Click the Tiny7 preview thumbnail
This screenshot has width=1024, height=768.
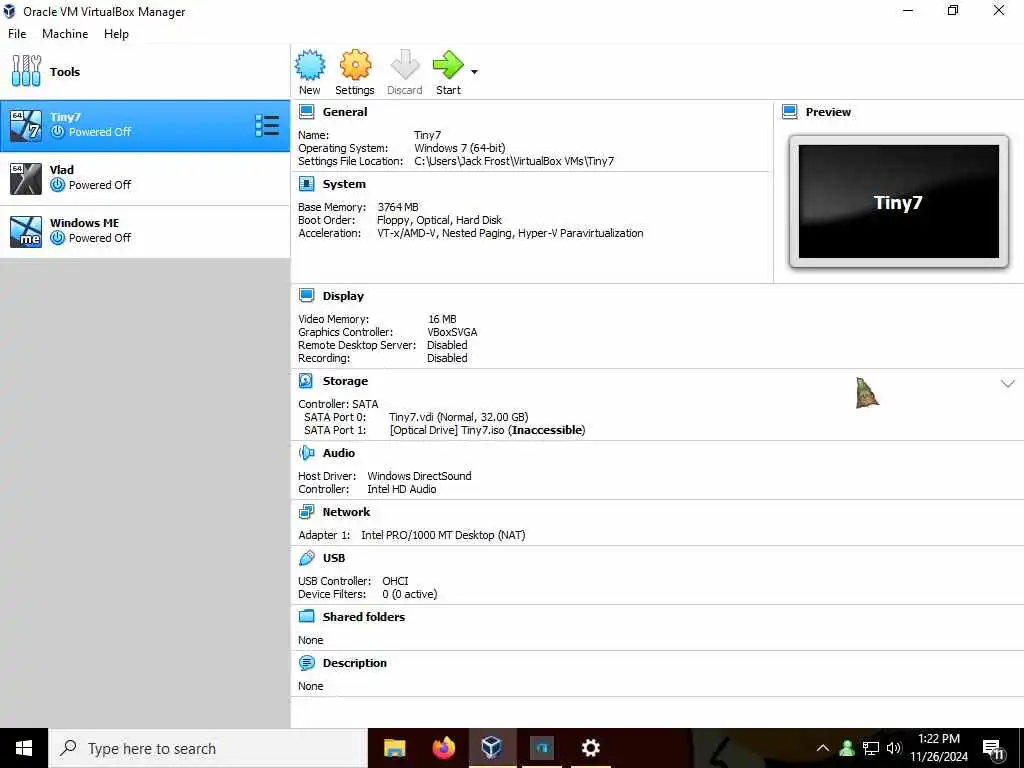pos(899,202)
